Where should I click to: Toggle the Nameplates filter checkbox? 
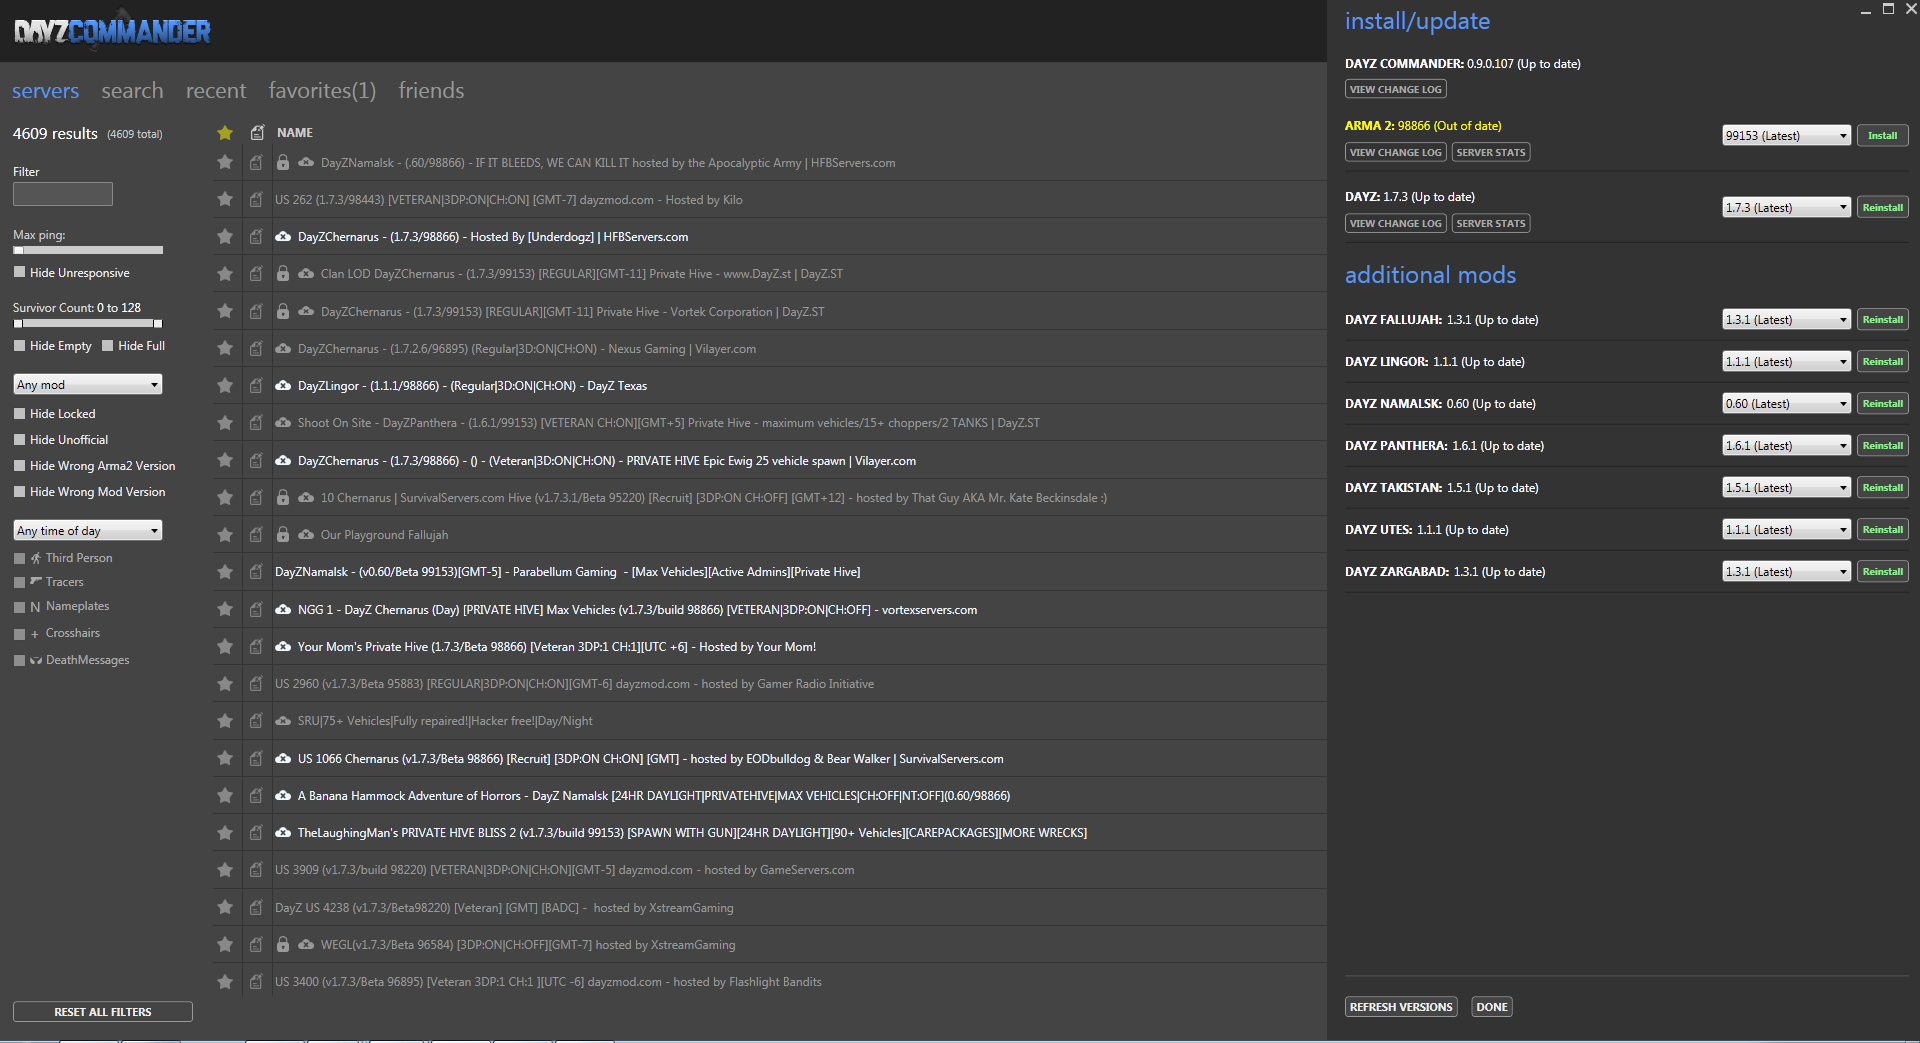(19, 607)
